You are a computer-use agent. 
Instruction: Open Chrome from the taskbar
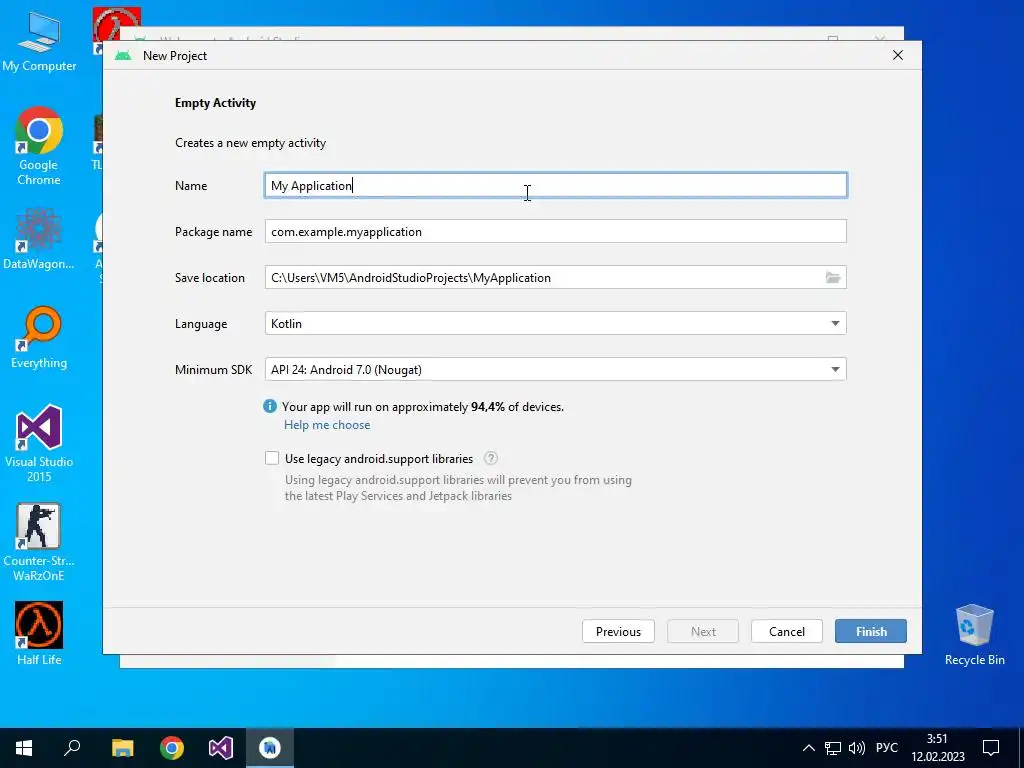pos(172,748)
